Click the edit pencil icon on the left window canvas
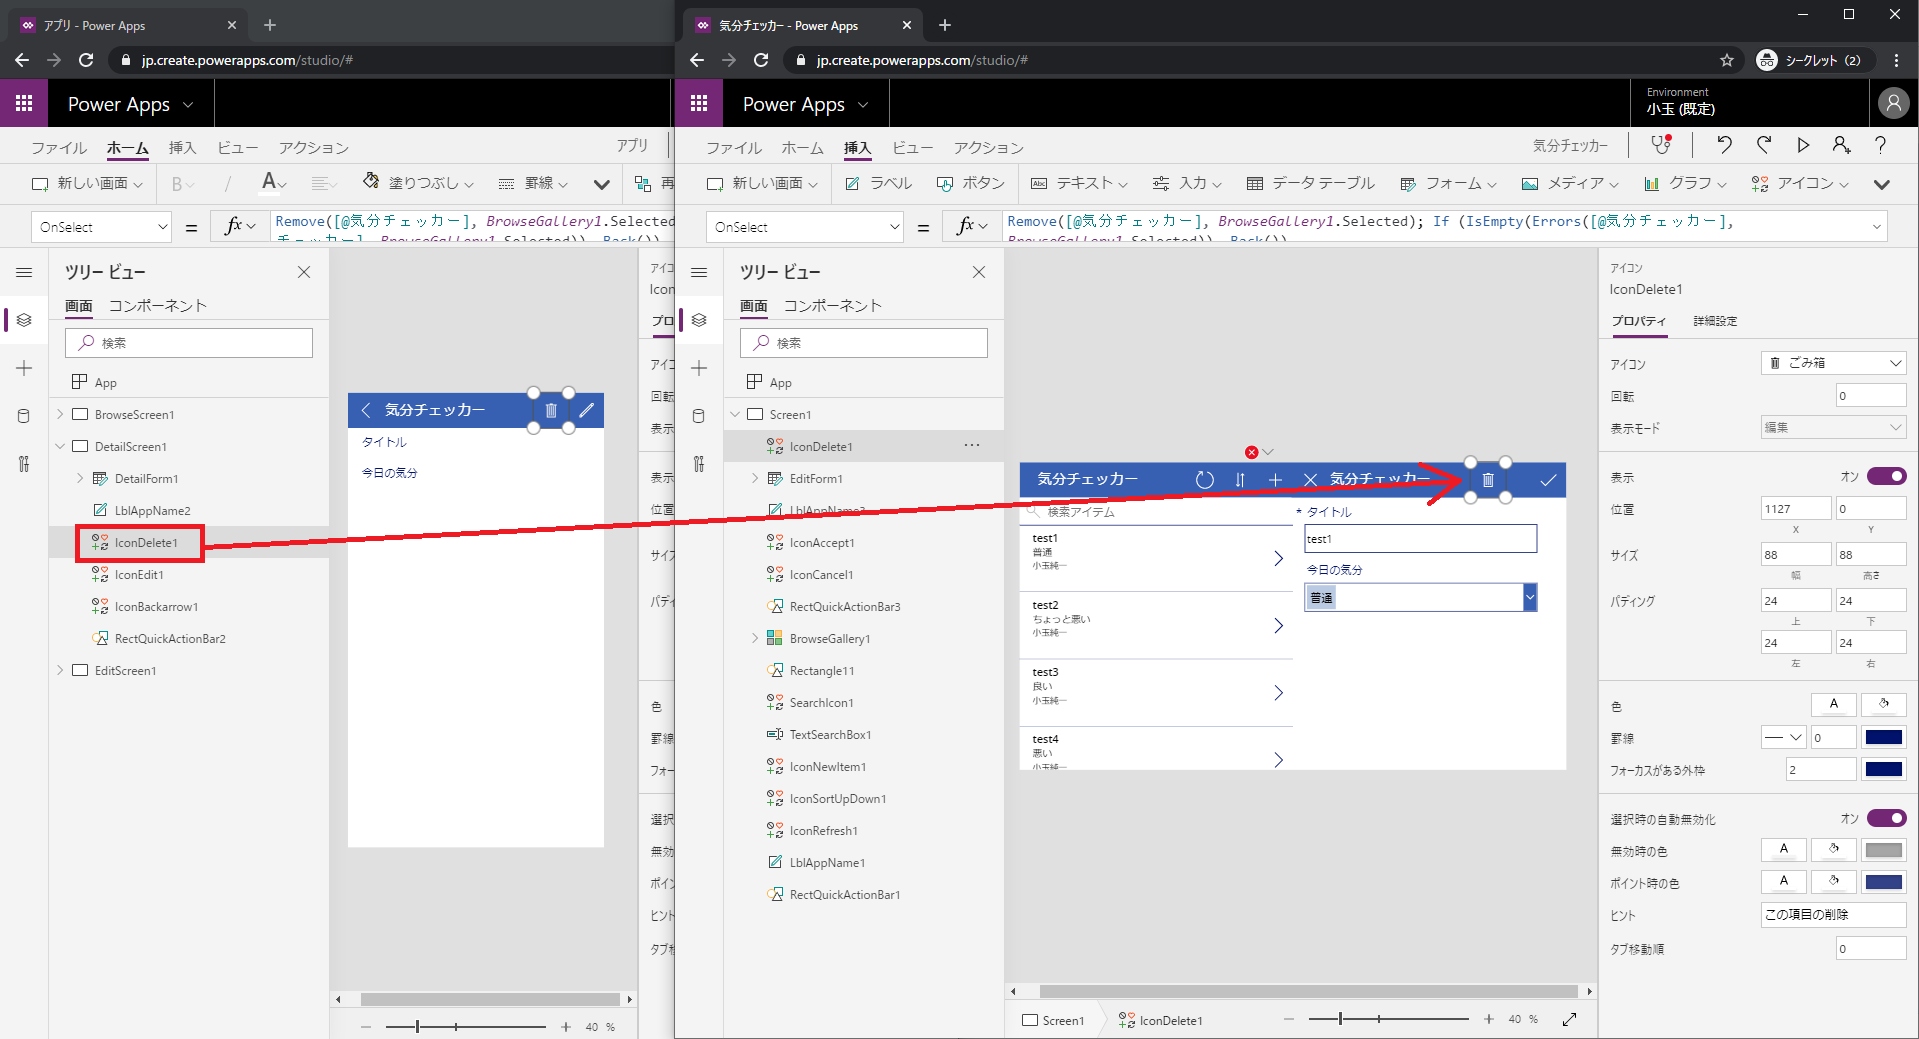1919x1039 pixels. tap(587, 410)
